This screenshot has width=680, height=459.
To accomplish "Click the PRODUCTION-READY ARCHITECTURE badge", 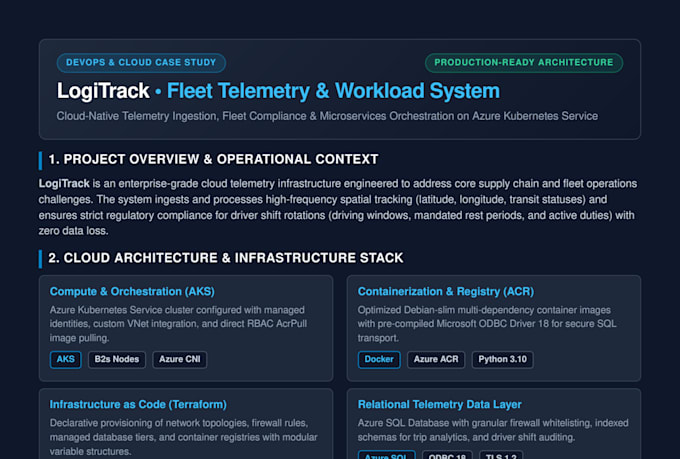I will [x=524, y=62].
